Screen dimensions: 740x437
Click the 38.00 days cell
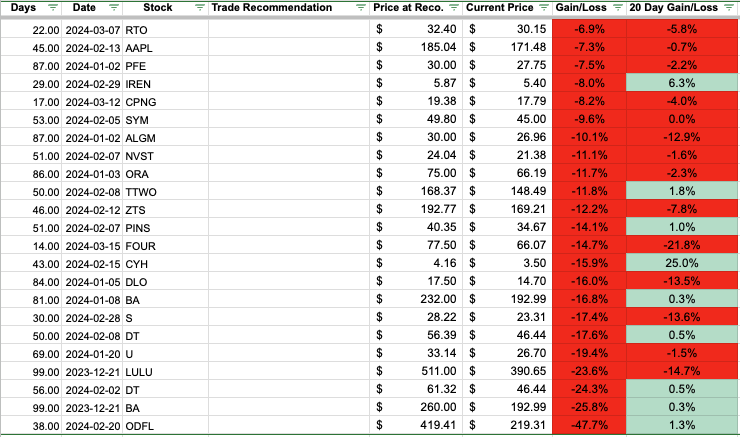click(31, 426)
